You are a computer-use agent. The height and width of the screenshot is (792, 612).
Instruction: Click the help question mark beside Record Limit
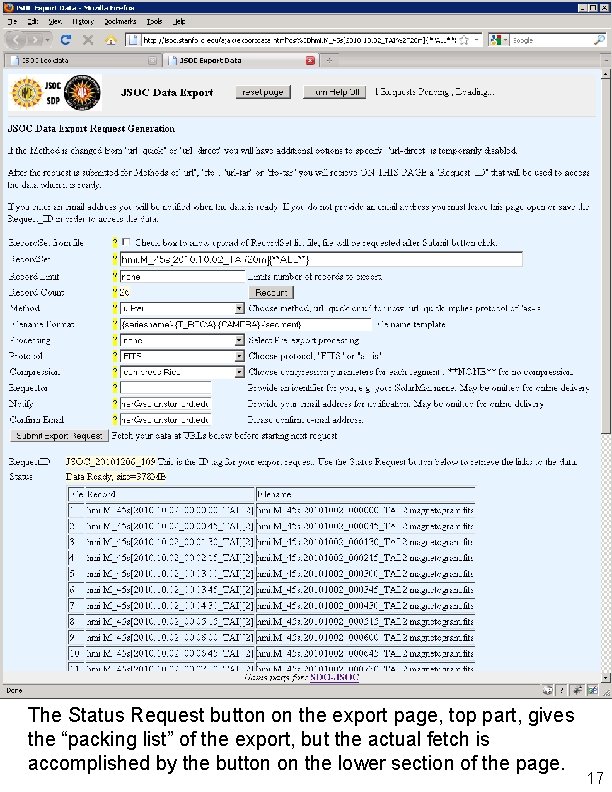[x=115, y=276]
